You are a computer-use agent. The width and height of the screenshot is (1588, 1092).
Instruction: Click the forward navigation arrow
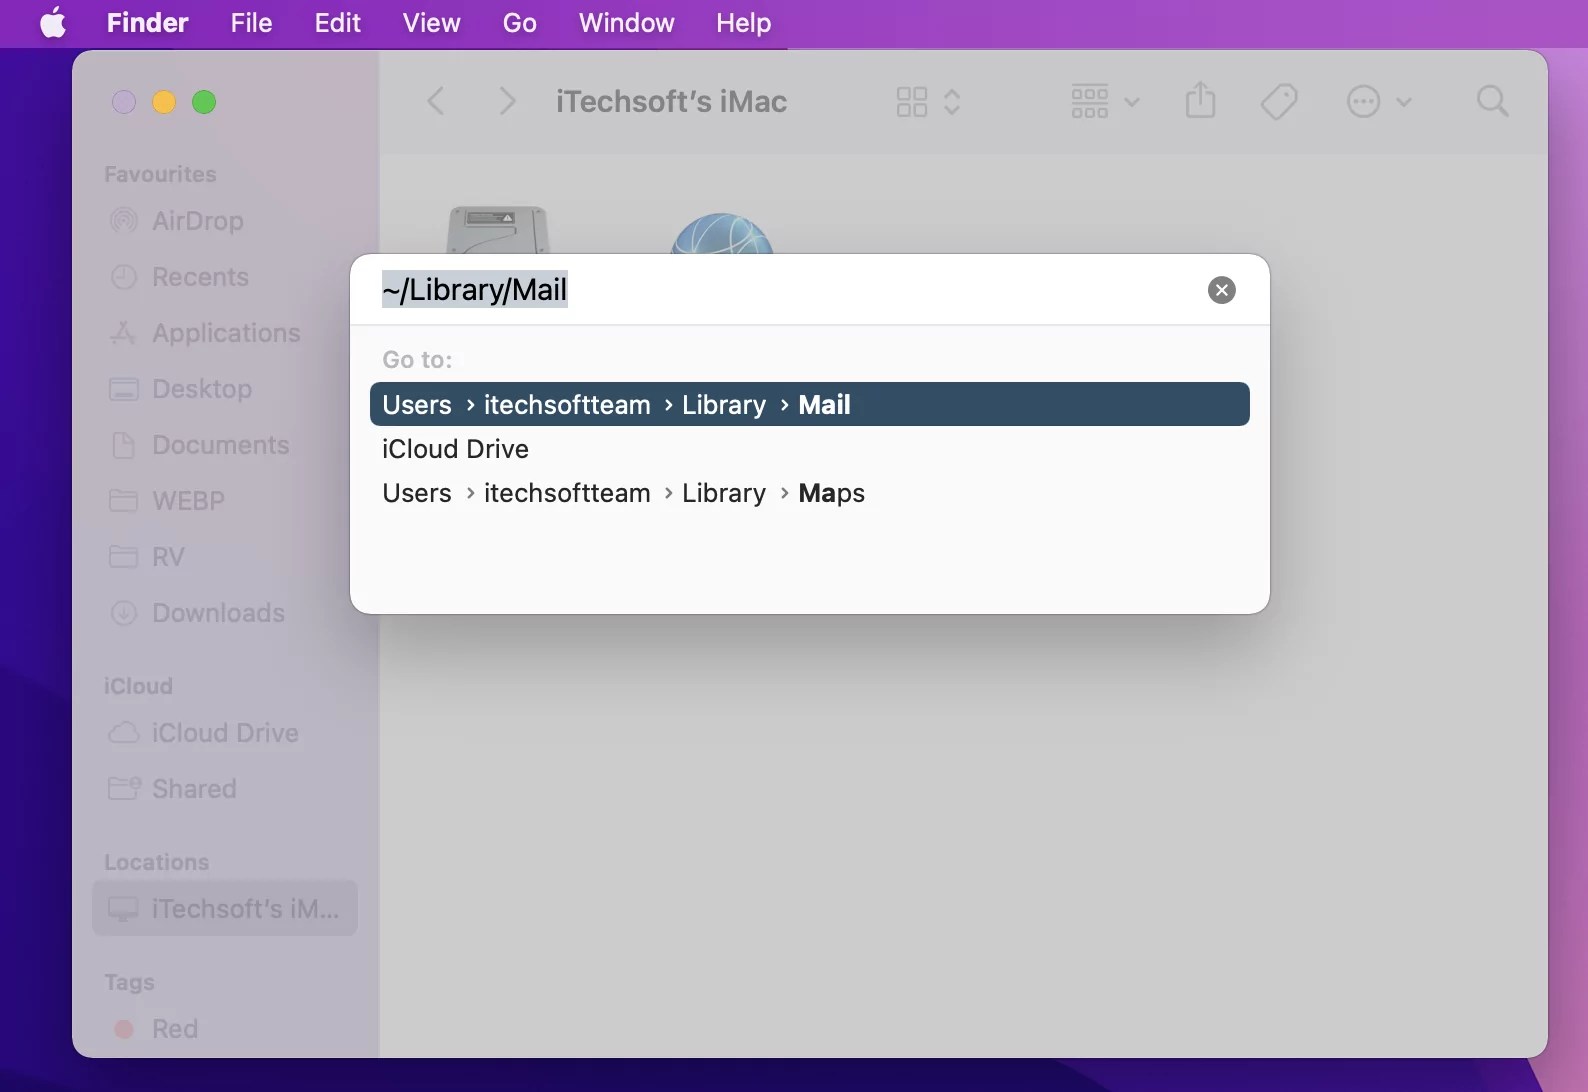[507, 101]
